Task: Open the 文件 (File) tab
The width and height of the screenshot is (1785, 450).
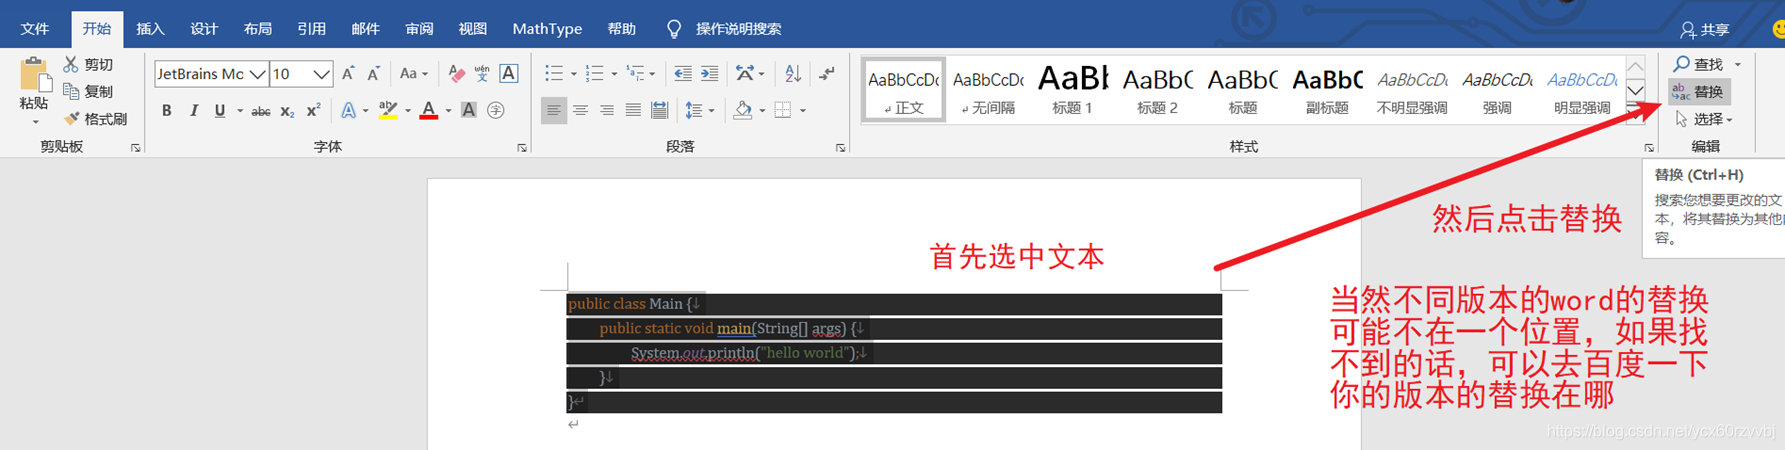Action: click(x=35, y=29)
